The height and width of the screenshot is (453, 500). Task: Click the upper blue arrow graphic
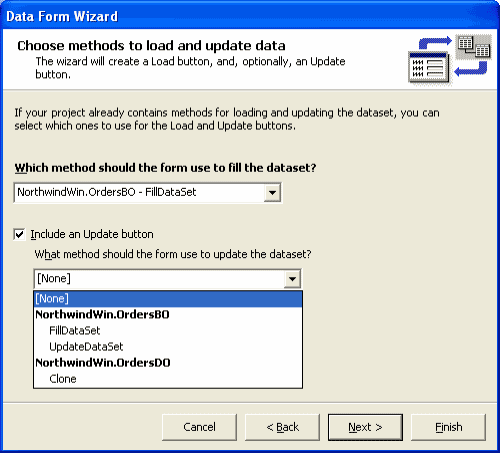[435, 43]
